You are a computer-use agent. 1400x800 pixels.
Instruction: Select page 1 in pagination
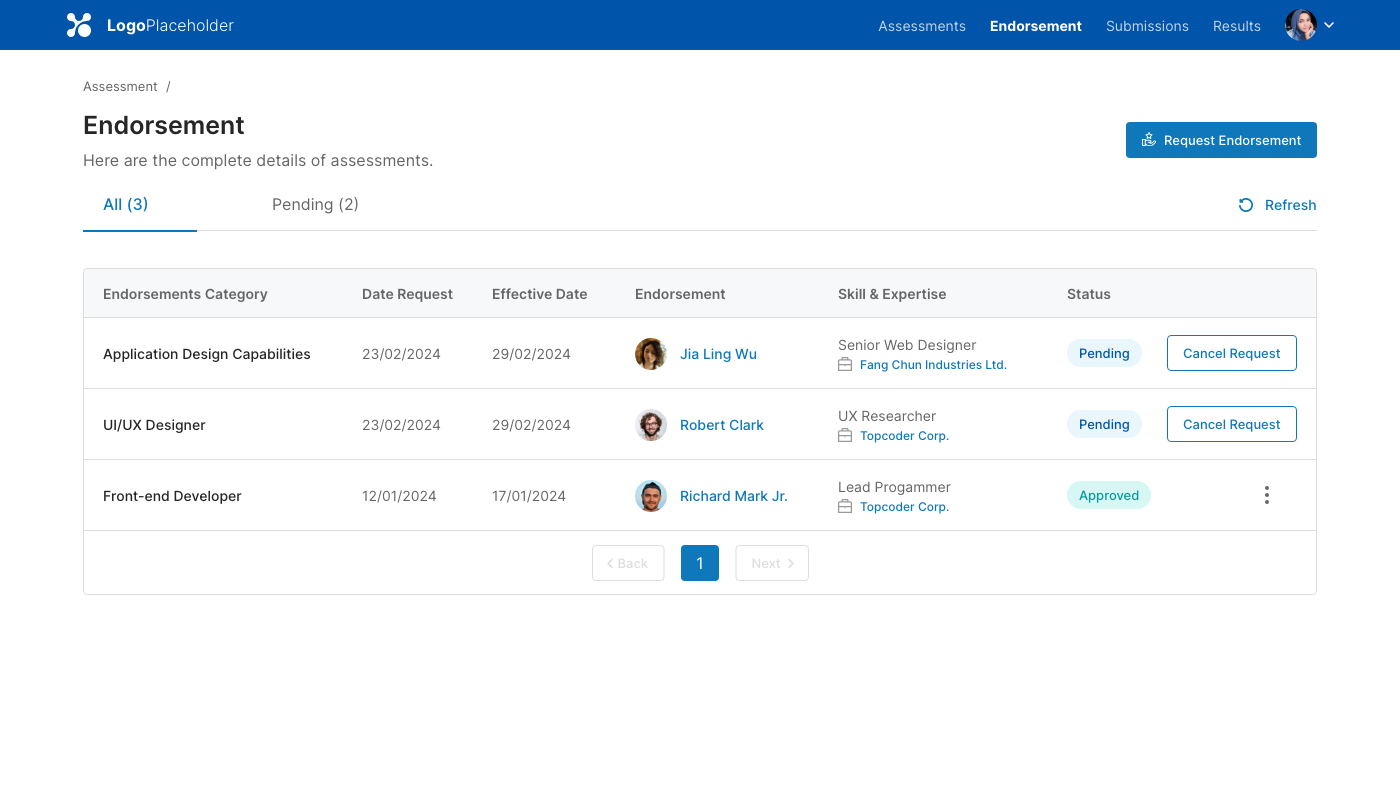700,563
